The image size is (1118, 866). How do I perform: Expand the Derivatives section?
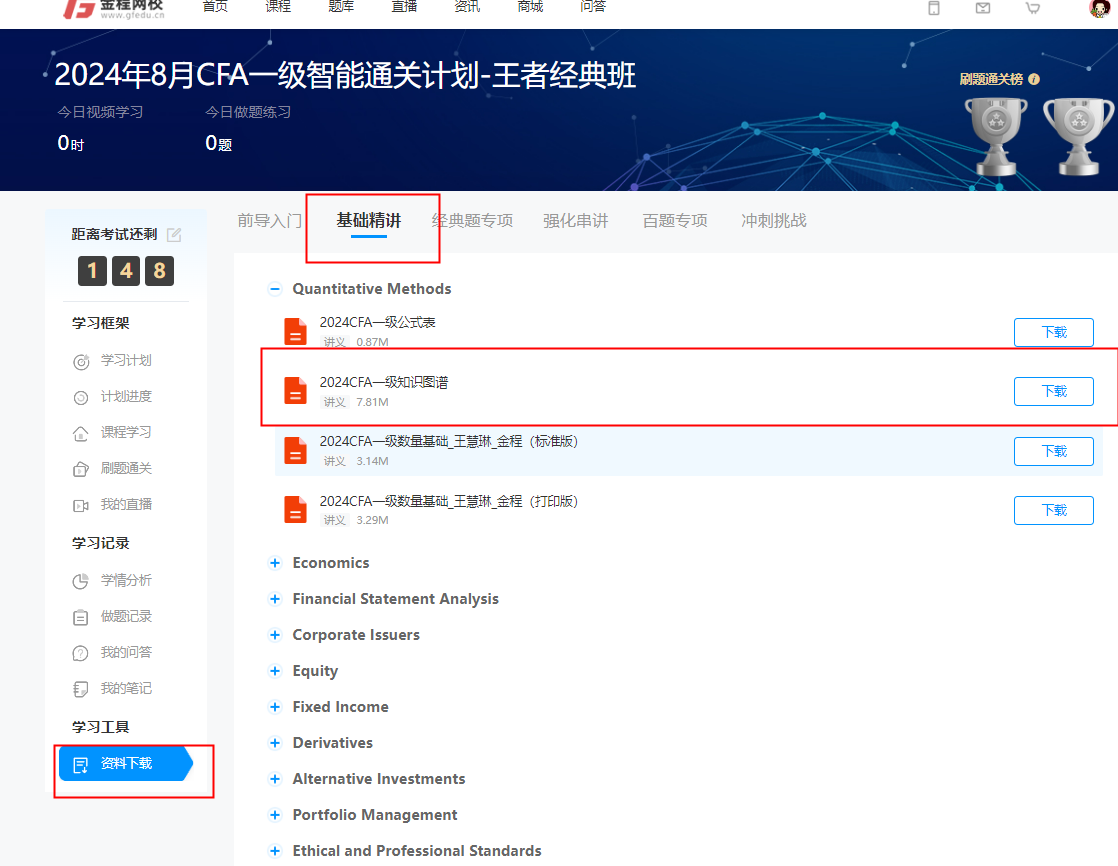(x=275, y=743)
